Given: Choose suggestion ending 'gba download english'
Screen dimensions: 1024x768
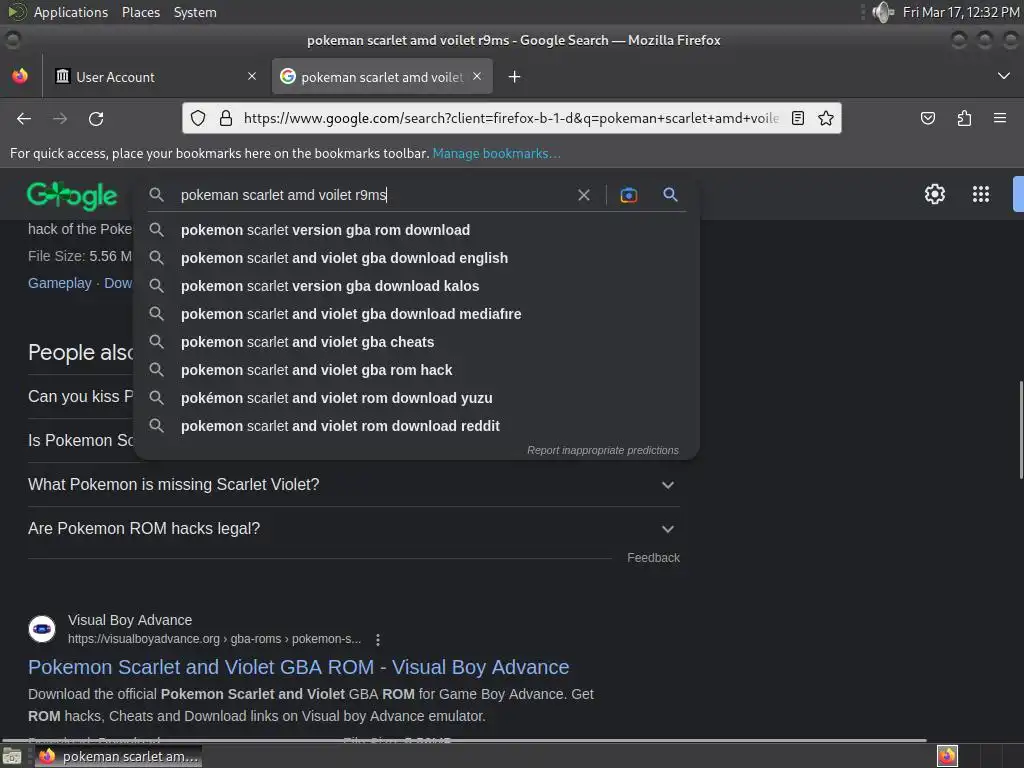Looking at the screenshot, I should pyautogui.click(x=417, y=258).
